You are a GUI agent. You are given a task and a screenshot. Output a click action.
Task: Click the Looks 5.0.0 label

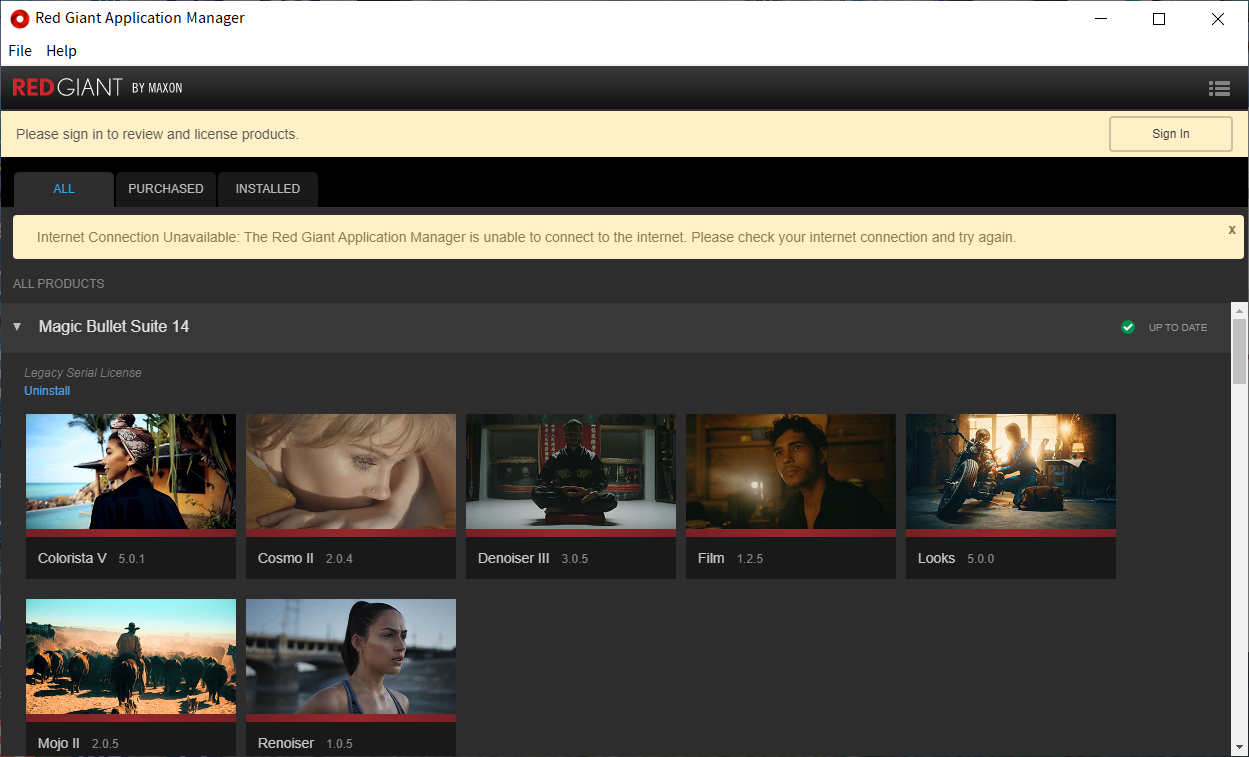pyautogui.click(x=956, y=558)
